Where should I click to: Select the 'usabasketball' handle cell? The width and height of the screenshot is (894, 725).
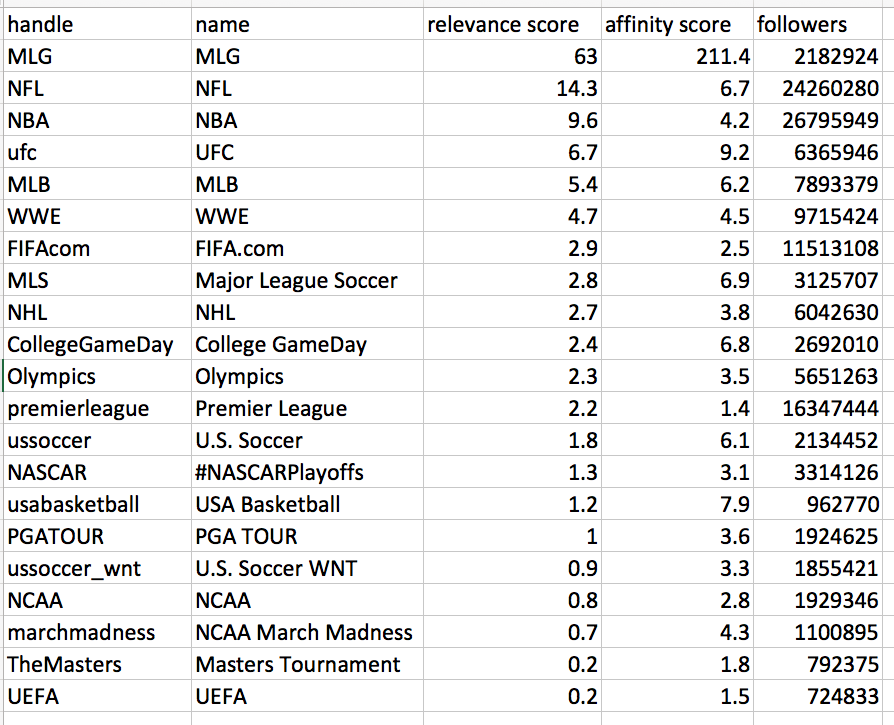pyautogui.click(x=97, y=504)
